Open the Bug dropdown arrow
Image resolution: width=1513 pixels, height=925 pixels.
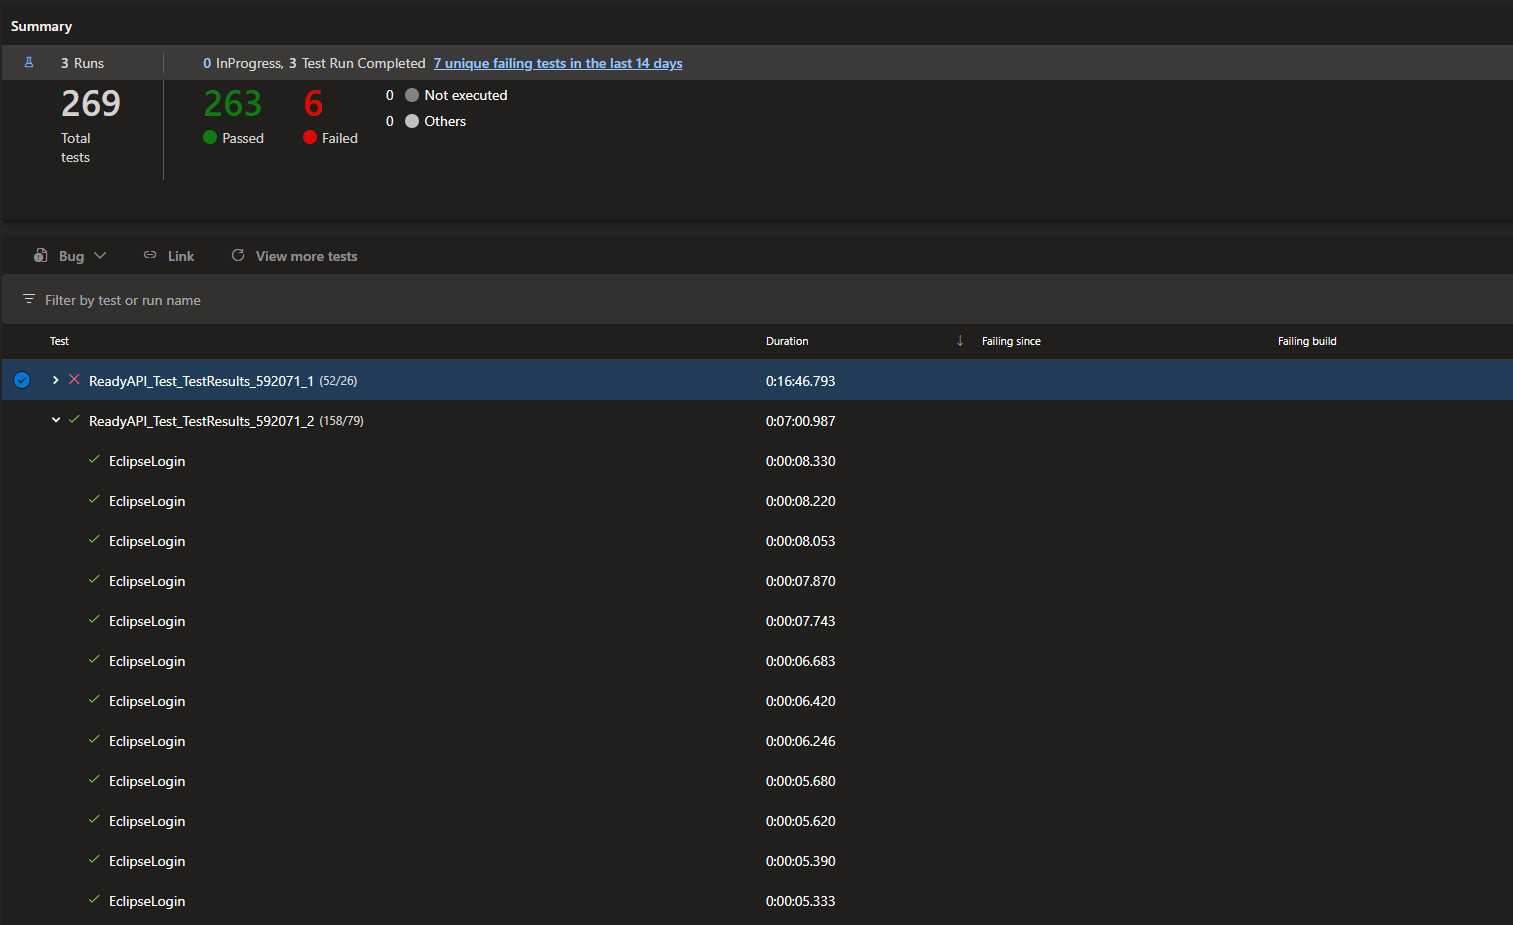click(100, 256)
